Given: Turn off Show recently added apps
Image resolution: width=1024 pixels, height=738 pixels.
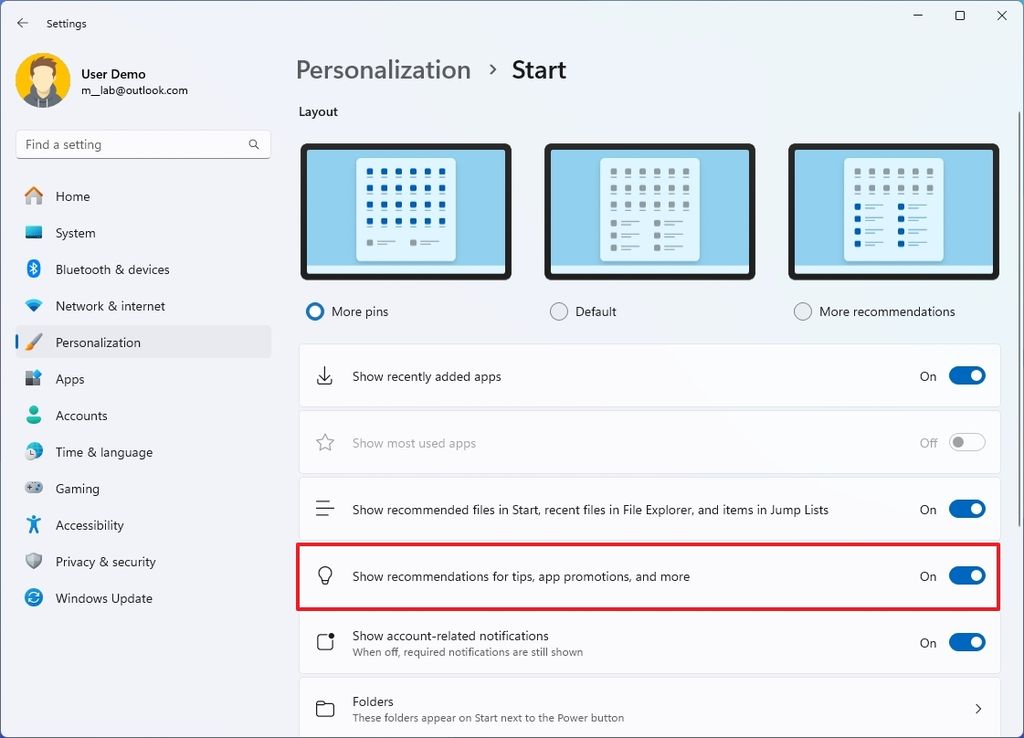Looking at the screenshot, I should point(966,375).
